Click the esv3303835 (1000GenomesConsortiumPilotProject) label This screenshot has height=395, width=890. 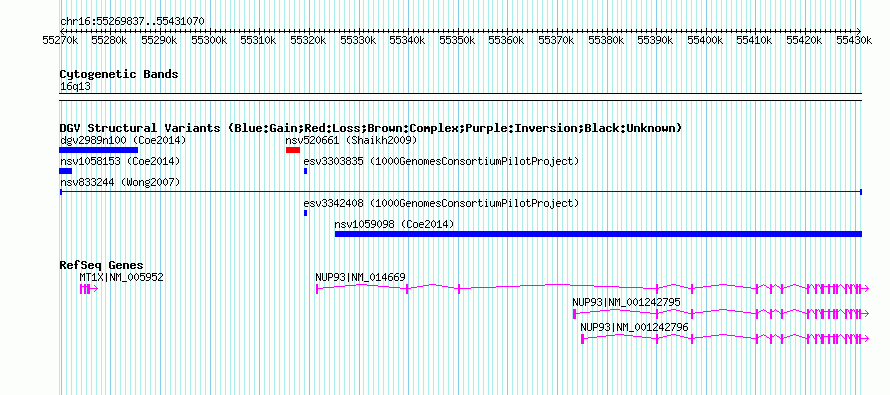tap(441, 161)
